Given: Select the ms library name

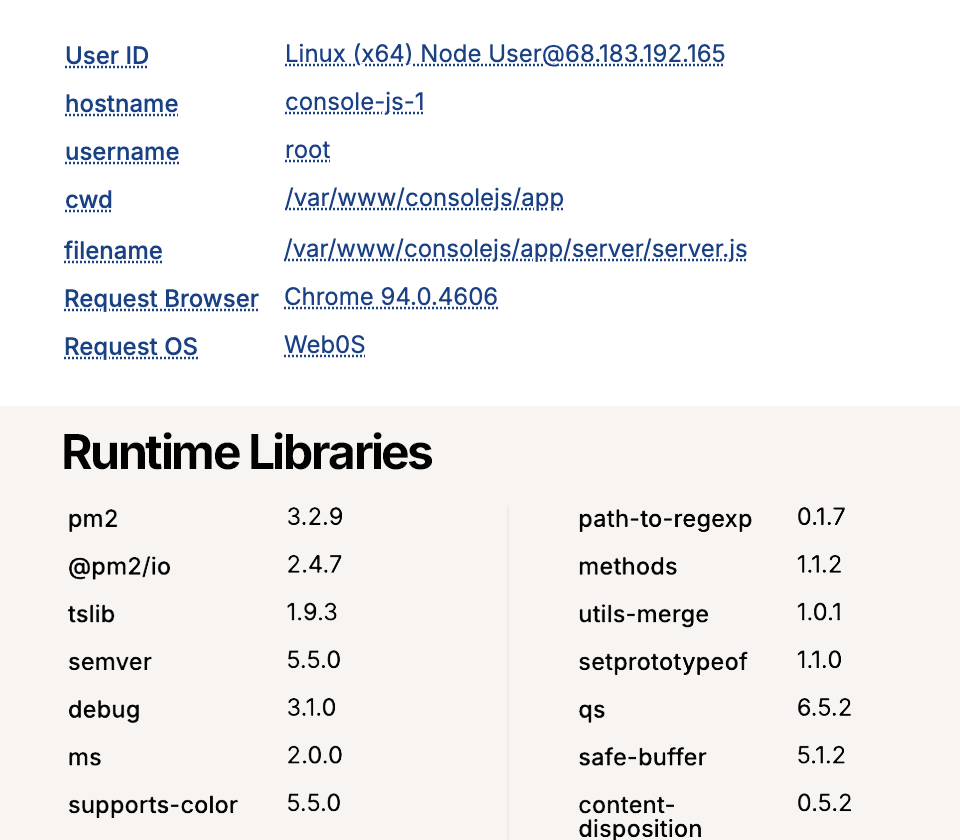Looking at the screenshot, I should 84,757.
